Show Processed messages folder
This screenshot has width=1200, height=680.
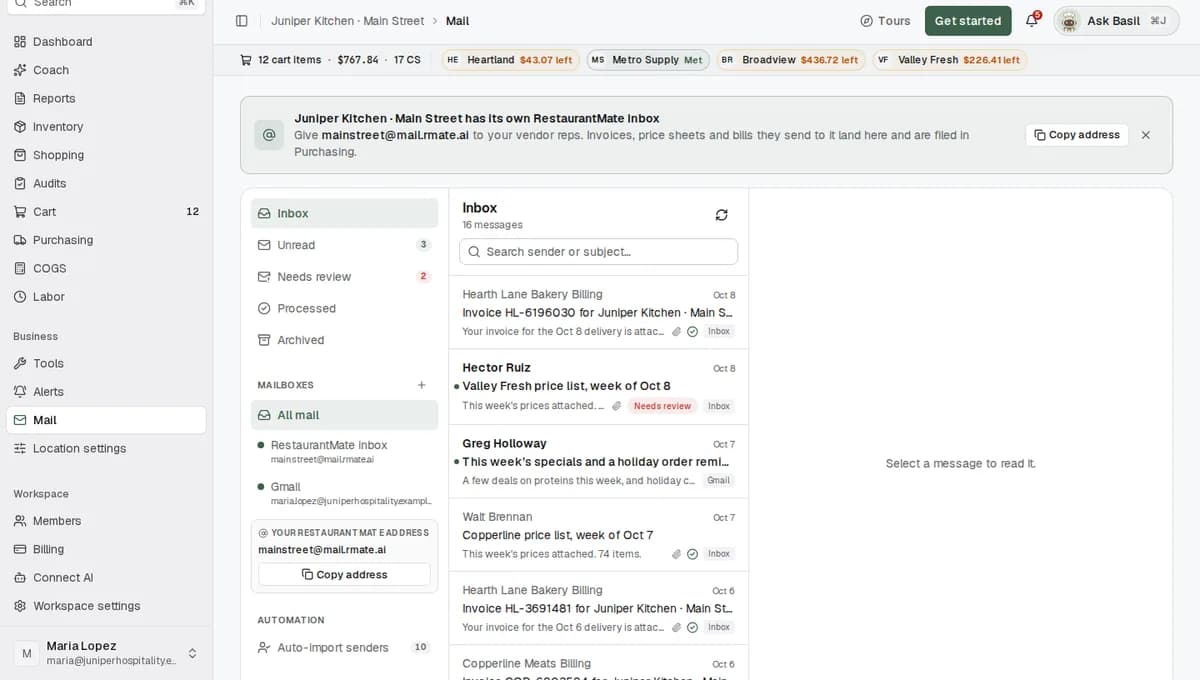(344, 309)
